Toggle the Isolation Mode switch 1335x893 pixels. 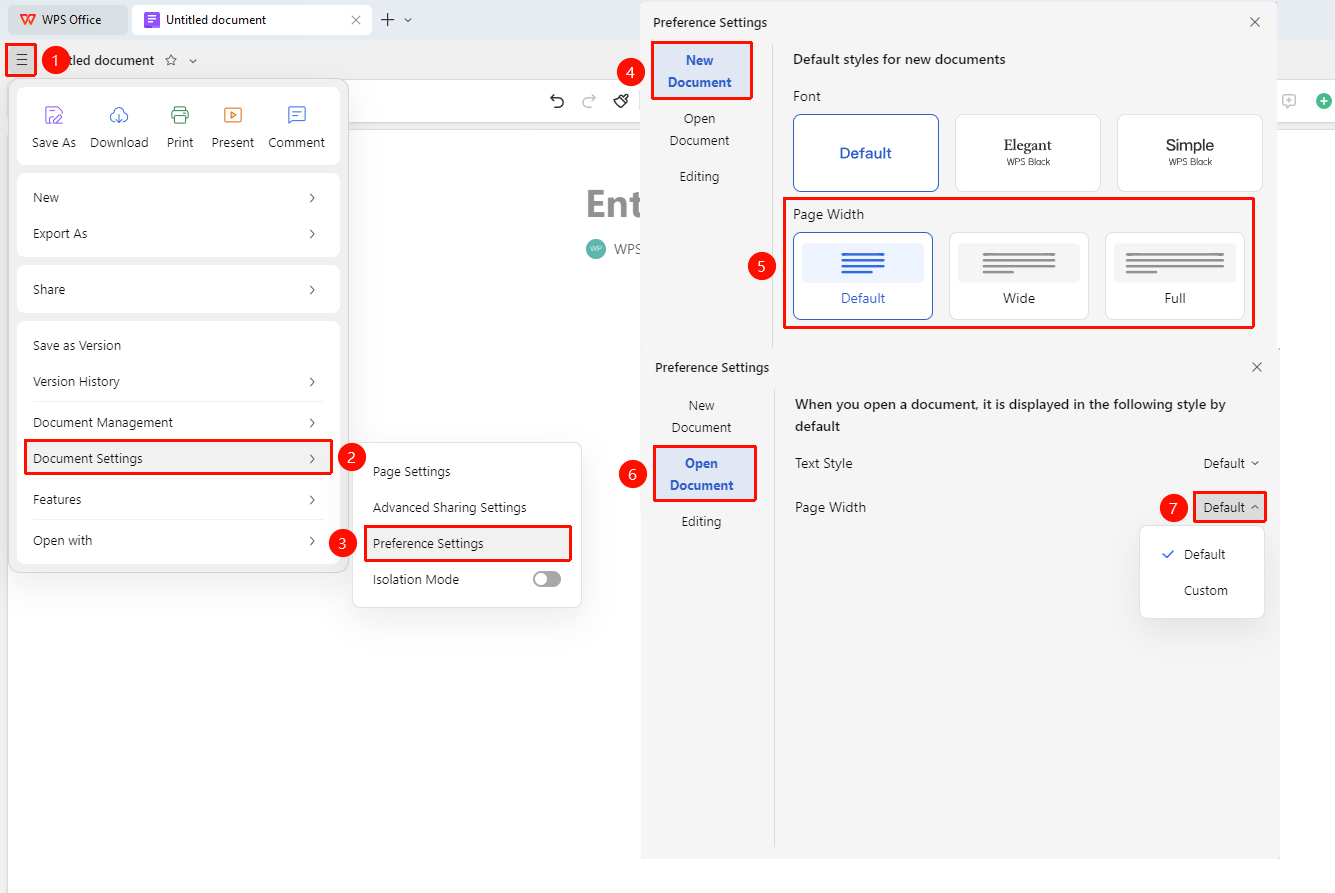[x=547, y=579]
